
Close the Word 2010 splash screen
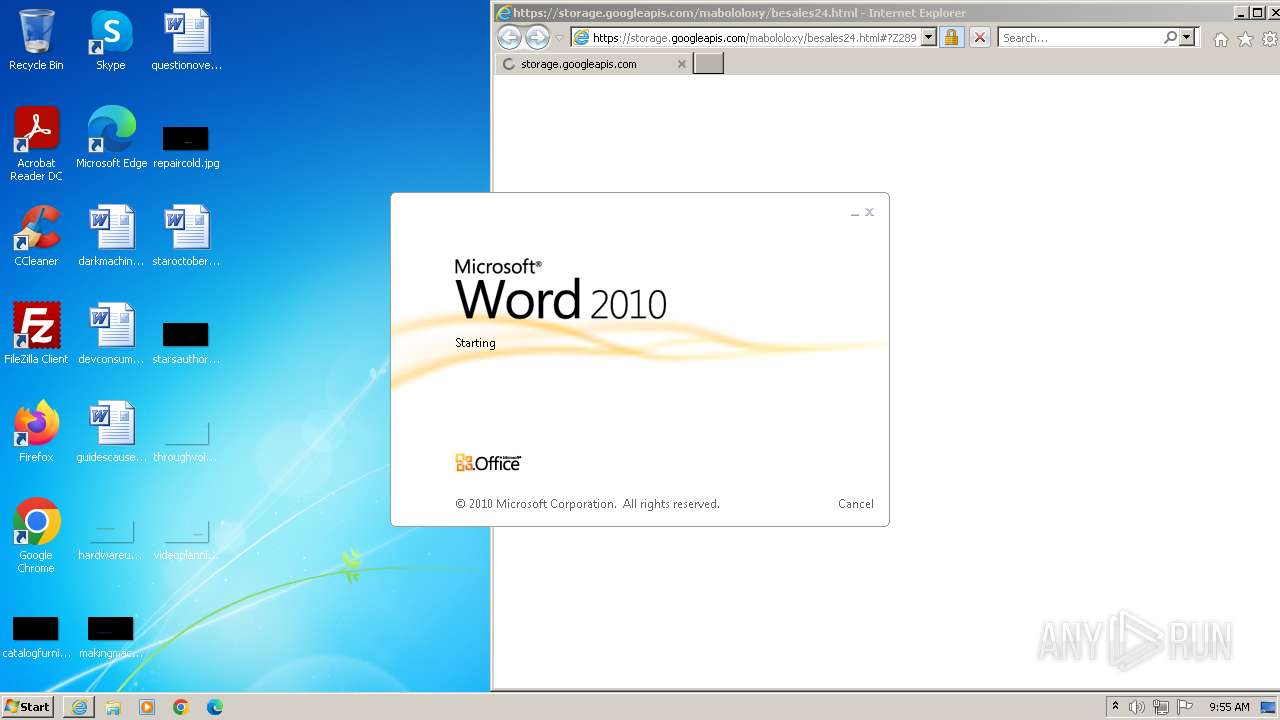click(870, 212)
